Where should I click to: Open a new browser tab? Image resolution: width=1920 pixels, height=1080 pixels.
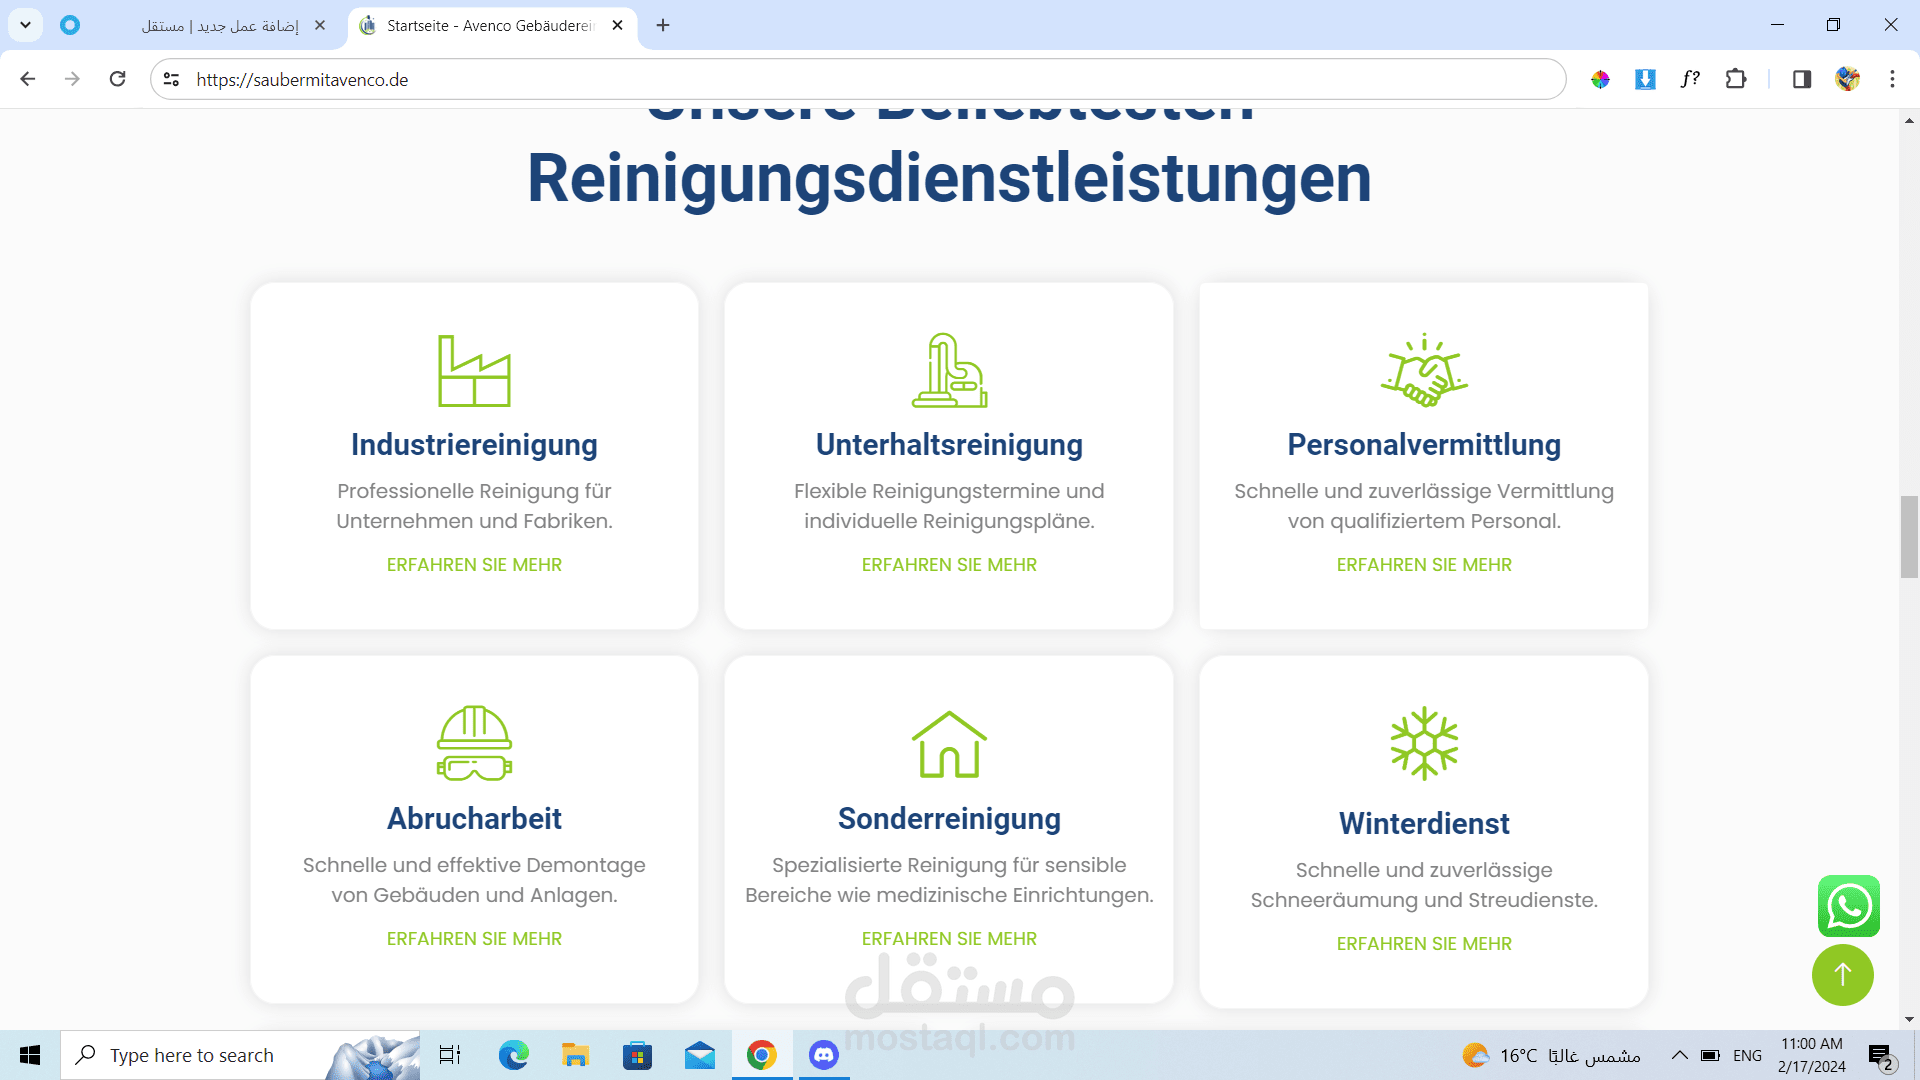[x=663, y=25]
